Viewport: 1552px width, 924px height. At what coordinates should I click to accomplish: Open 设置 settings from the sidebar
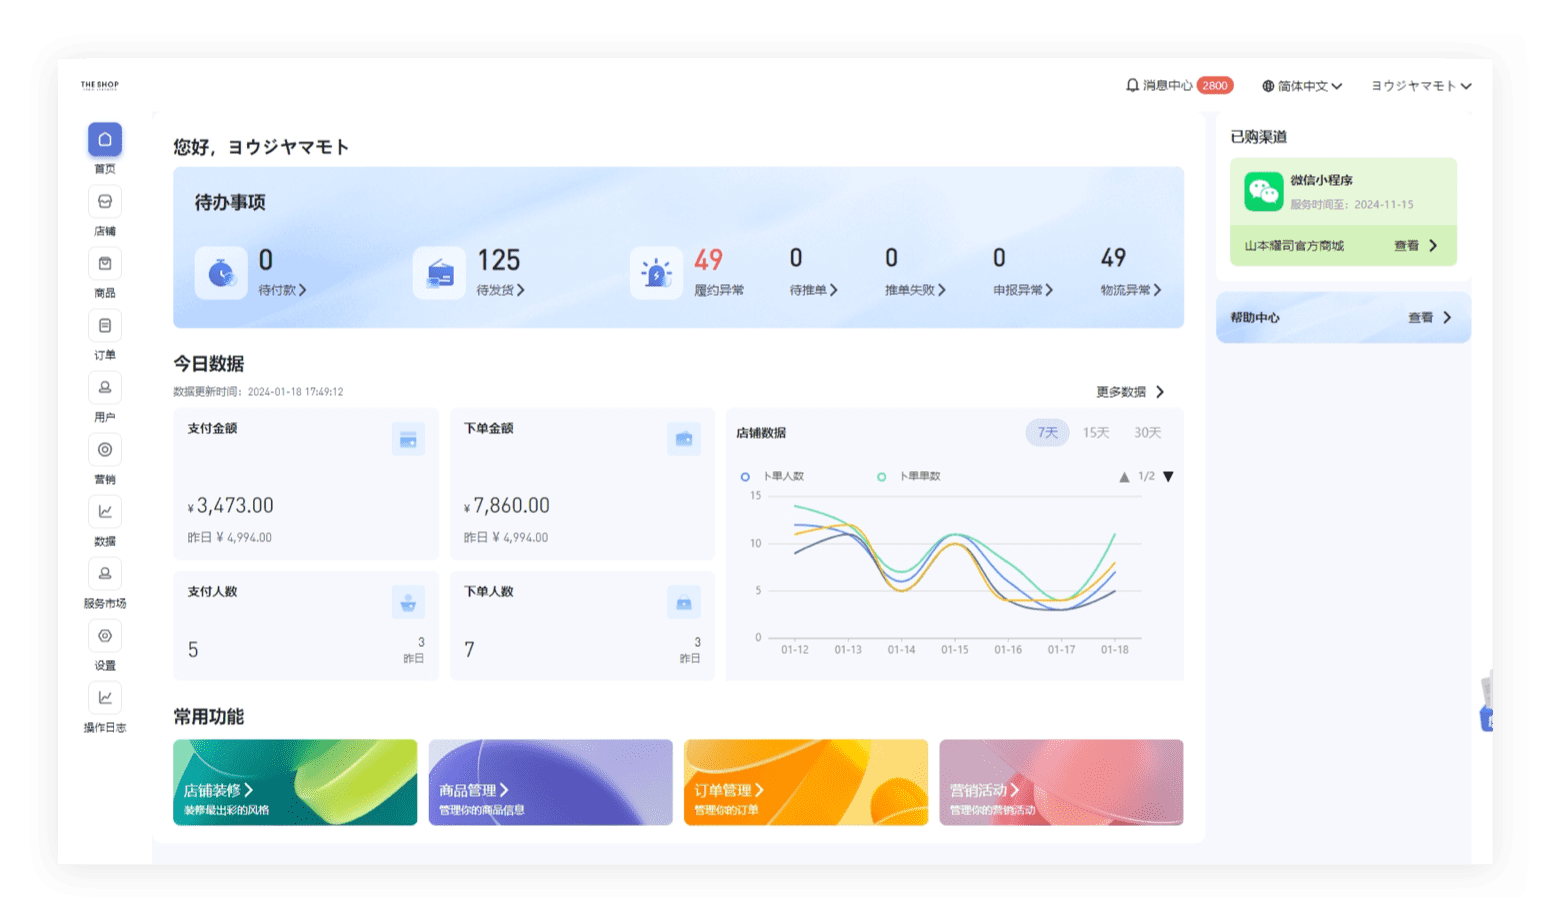coord(104,636)
